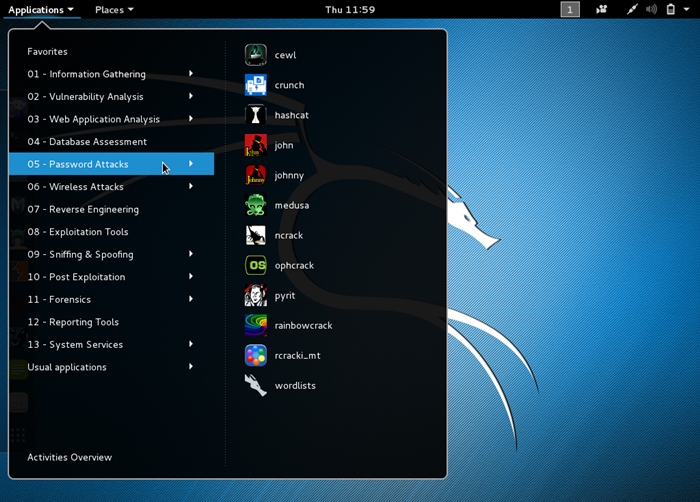Launch the cewl application icon
Viewport: 700px width, 502px height.
click(256, 55)
